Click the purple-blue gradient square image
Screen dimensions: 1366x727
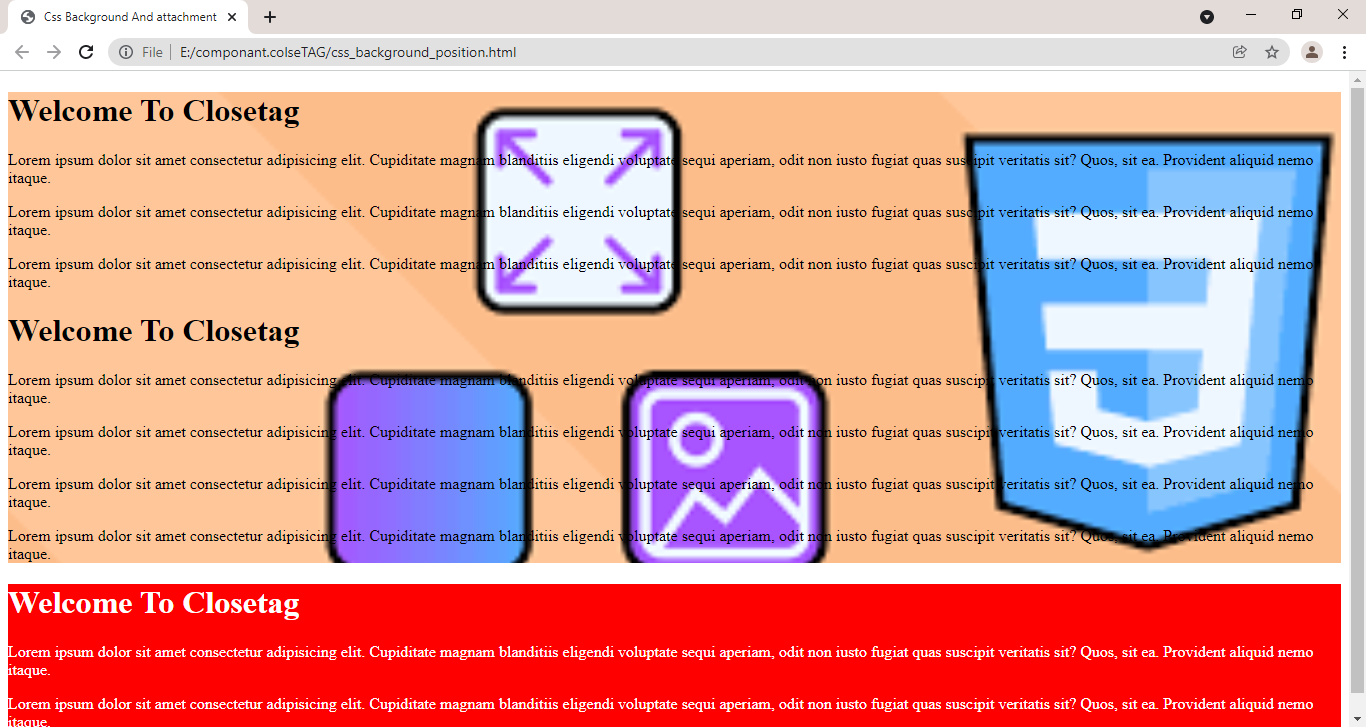click(x=429, y=467)
